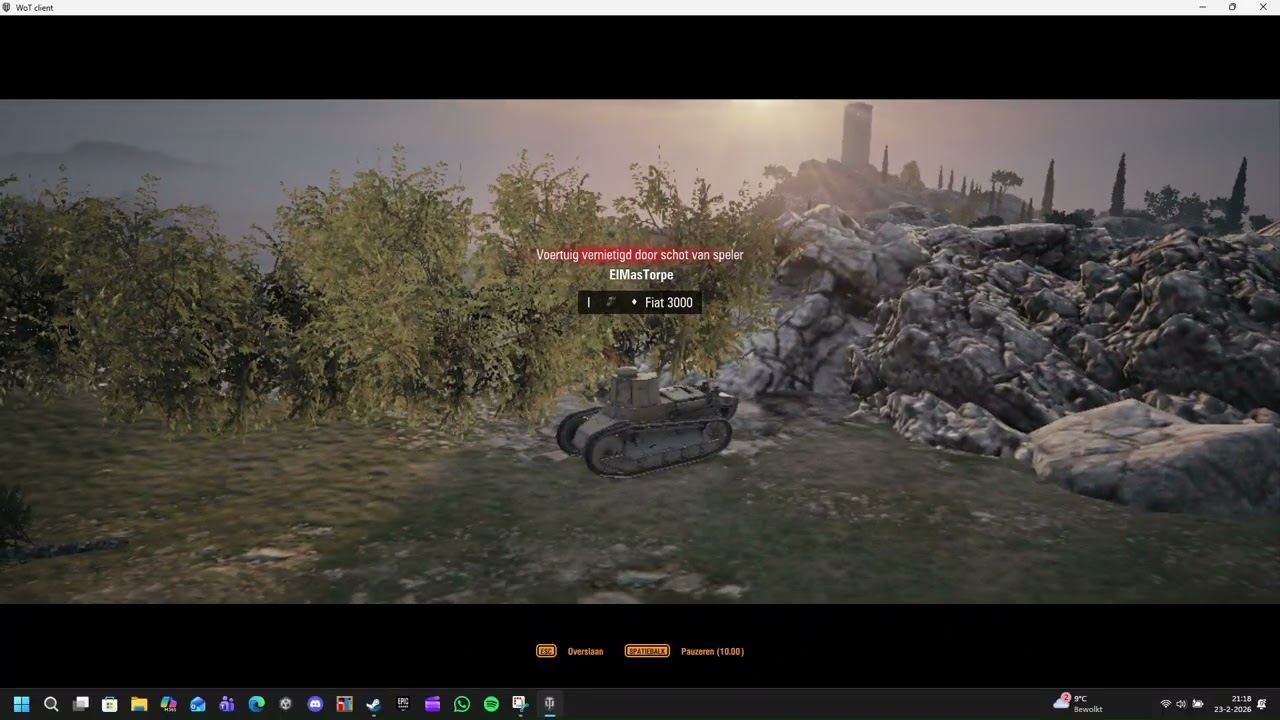Image resolution: width=1280 pixels, height=720 pixels.
Task: Launch Microsoft Store from taskbar
Action: click(x=110, y=704)
